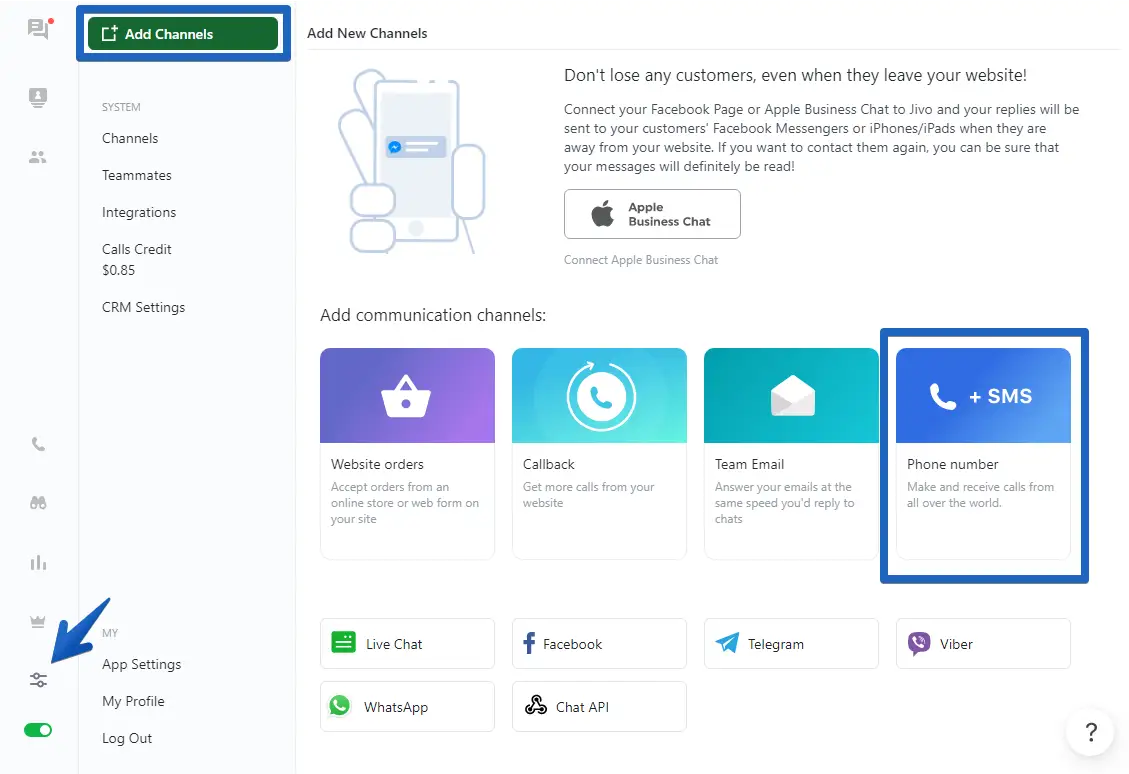This screenshot has height=774, width=1129.
Task: Toggle the online status switch
Action: [37, 730]
